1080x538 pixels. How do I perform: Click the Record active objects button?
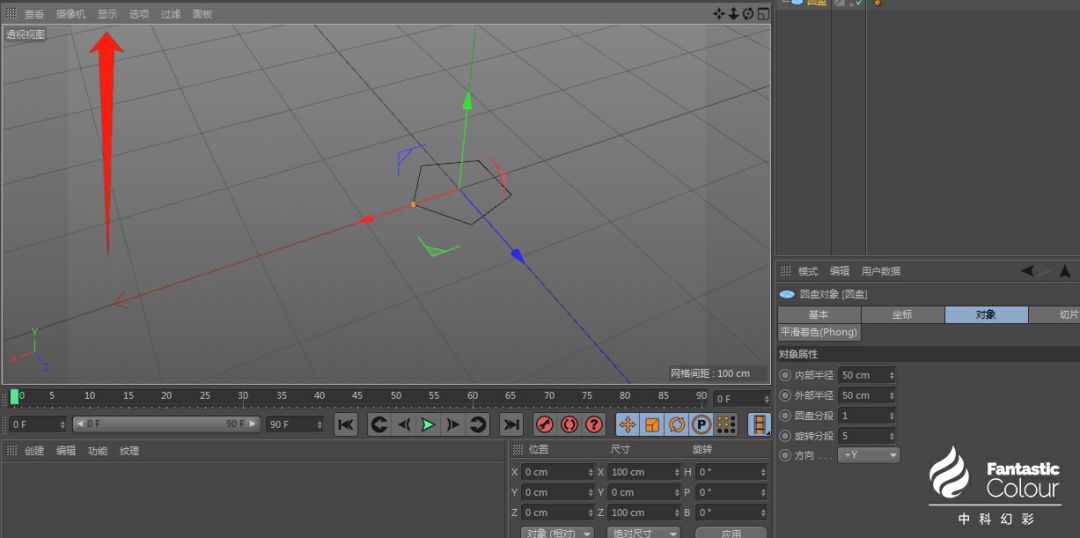coord(545,425)
